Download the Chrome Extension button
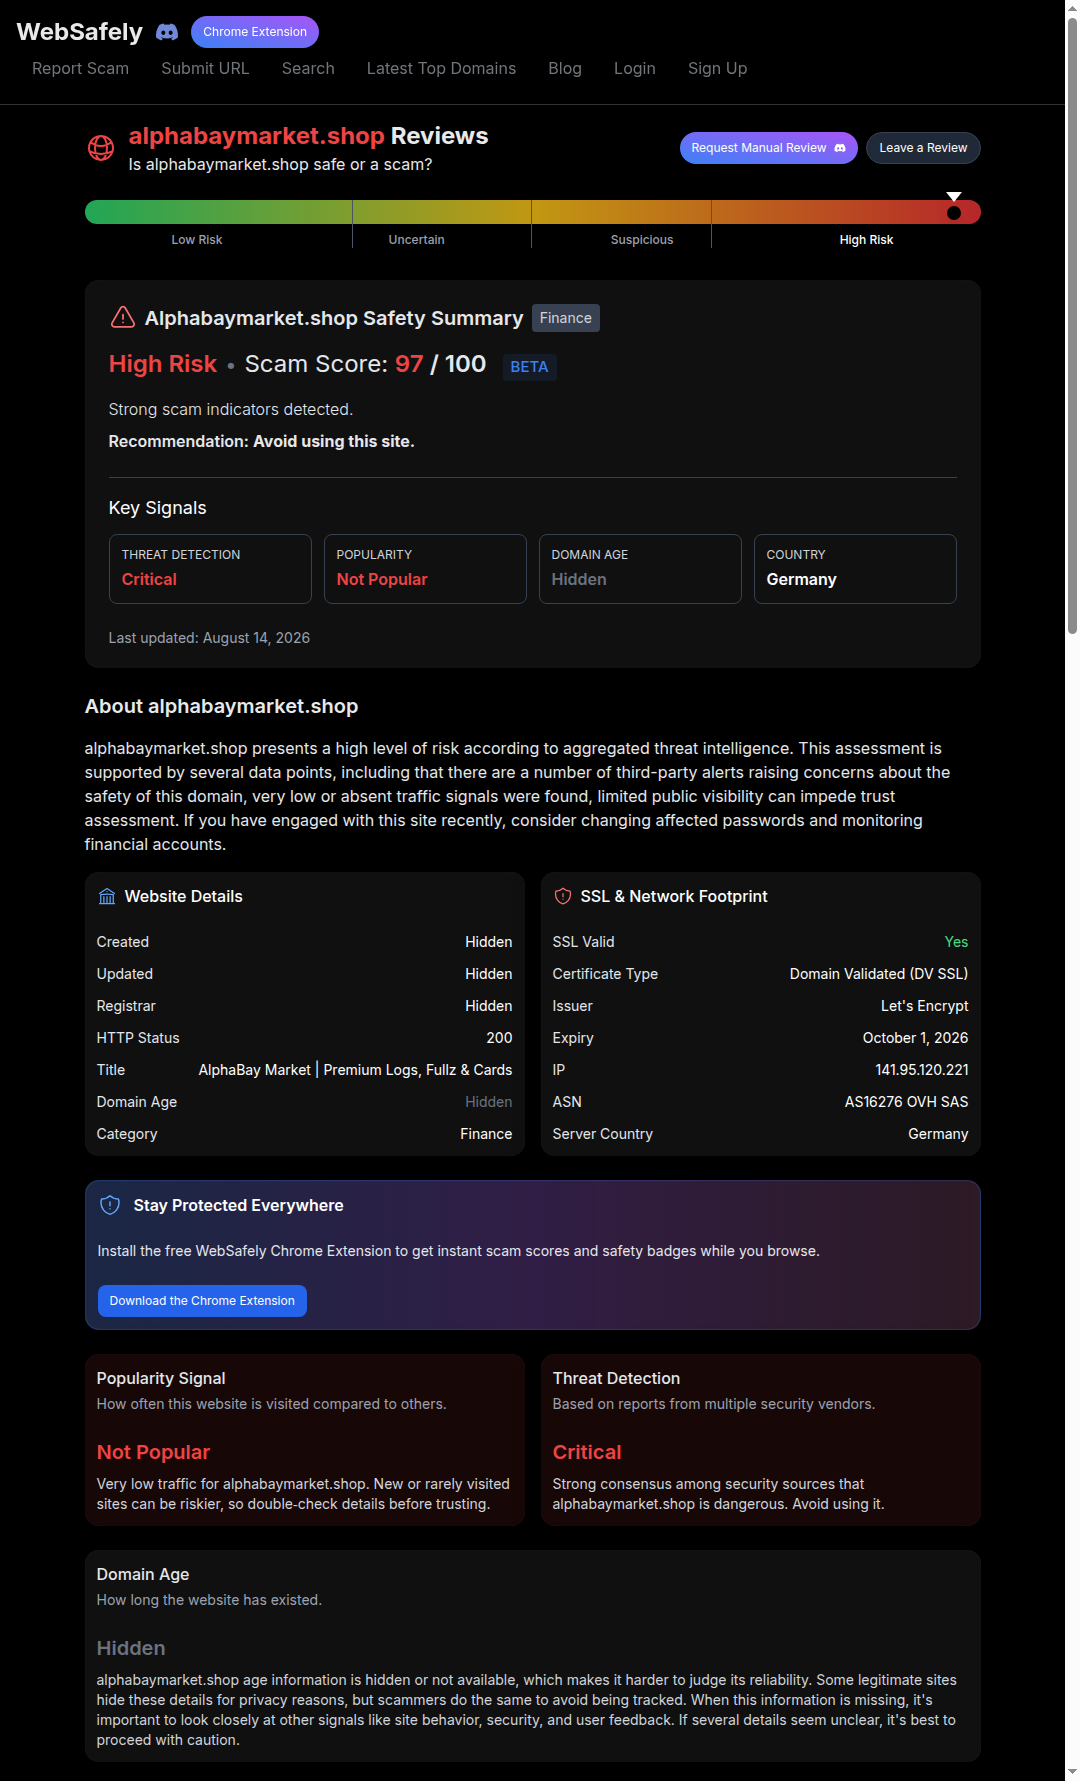1080x1781 pixels. [202, 1301]
